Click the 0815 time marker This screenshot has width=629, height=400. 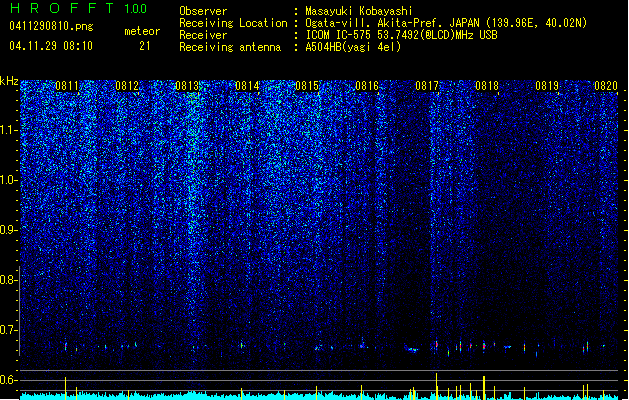pos(307,86)
